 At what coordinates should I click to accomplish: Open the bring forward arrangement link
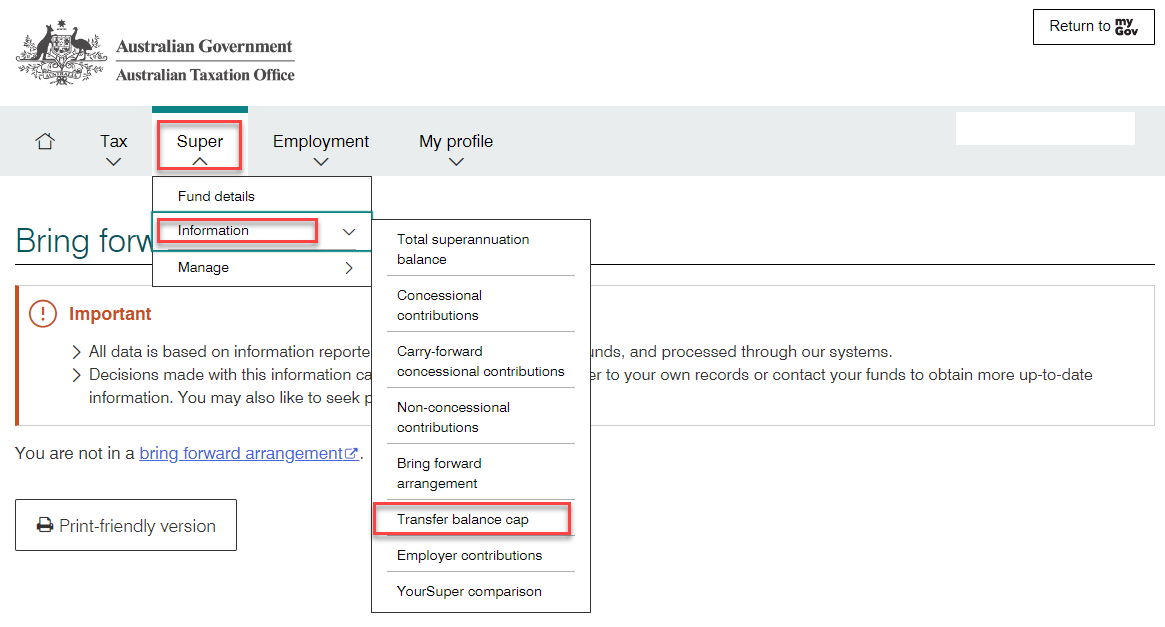tap(241, 454)
